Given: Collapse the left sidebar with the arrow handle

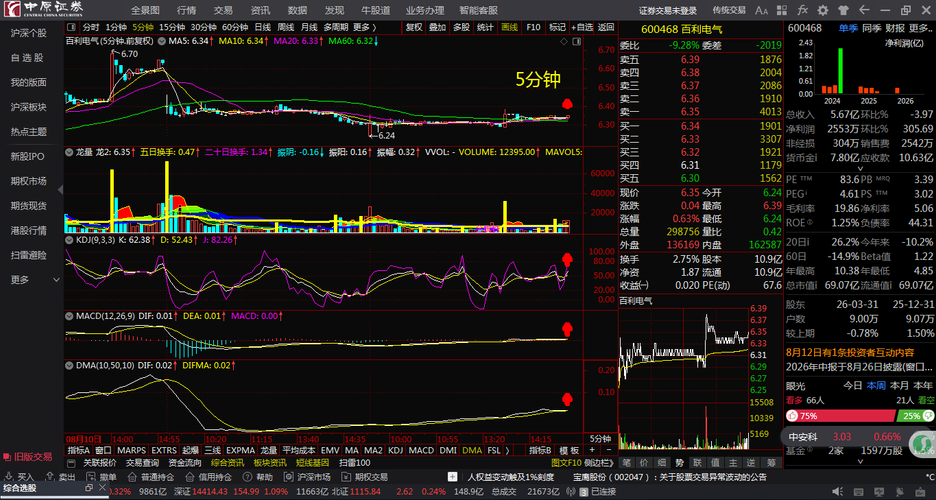Looking at the screenshot, I should pyautogui.click(x=60, y=189).
